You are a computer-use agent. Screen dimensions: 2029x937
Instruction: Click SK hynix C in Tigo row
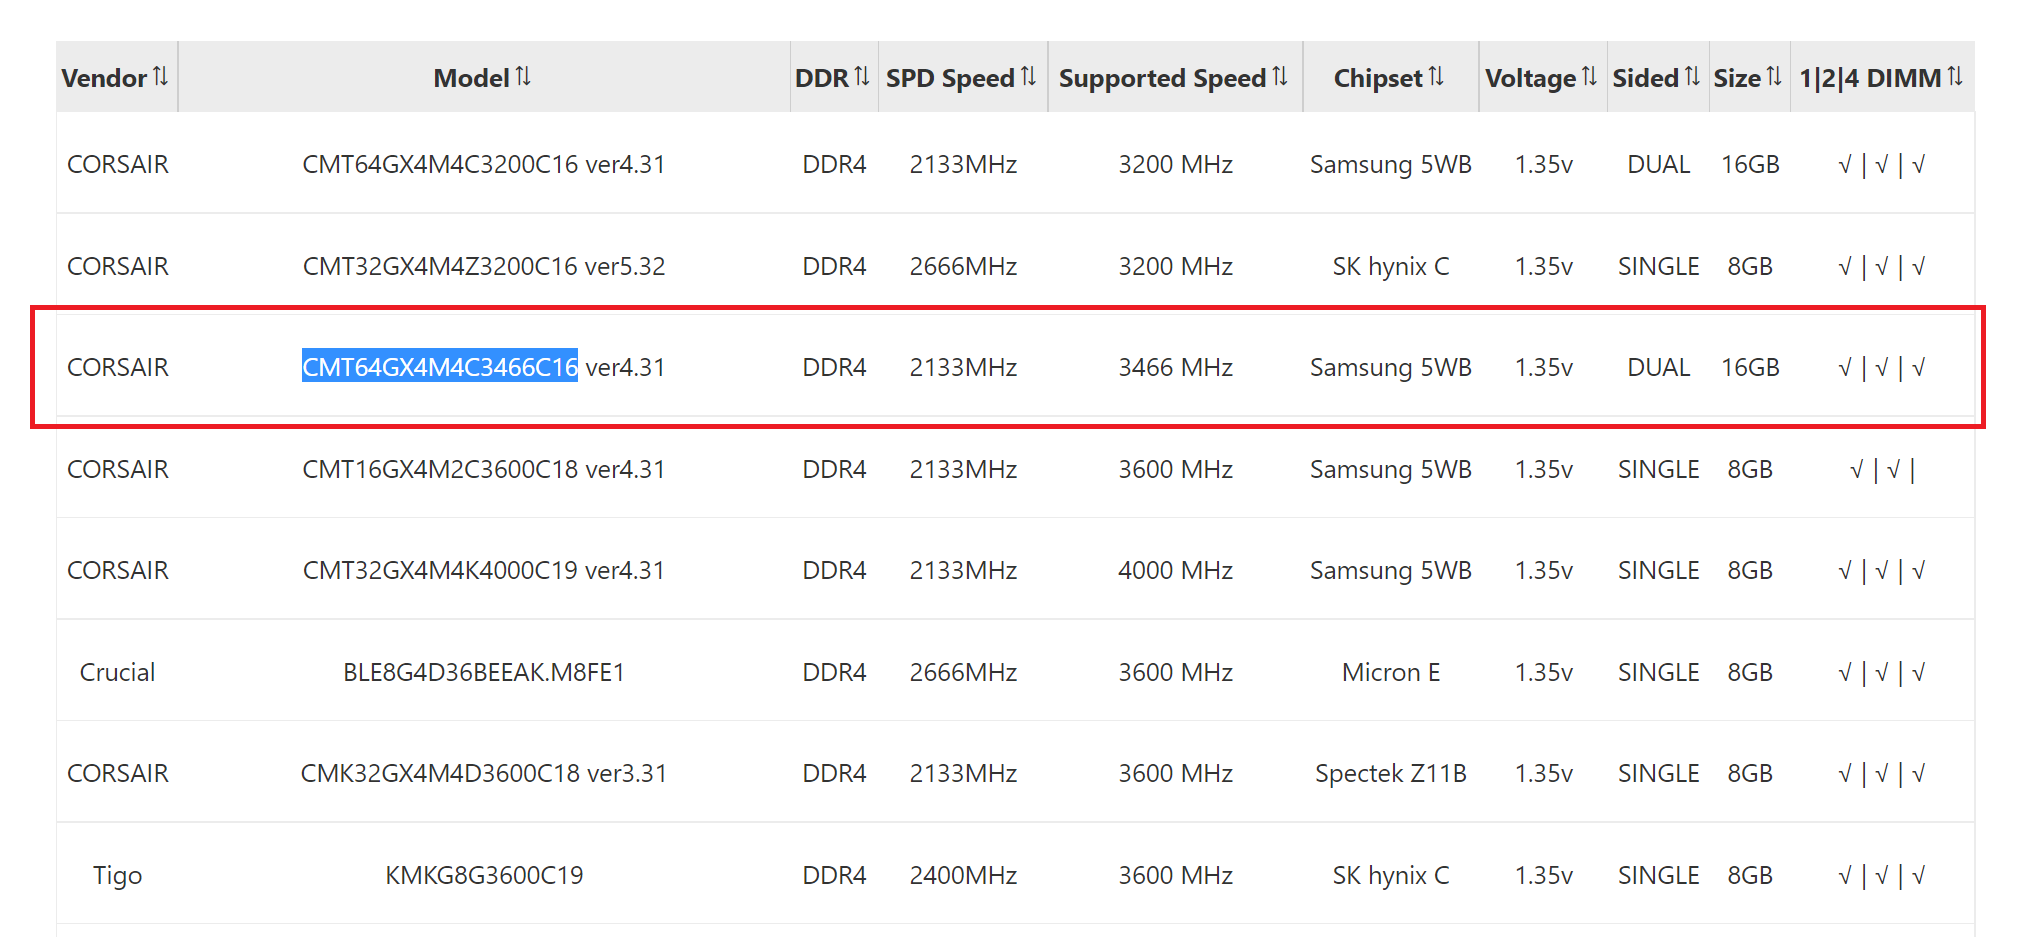(x=1391, y=875)
